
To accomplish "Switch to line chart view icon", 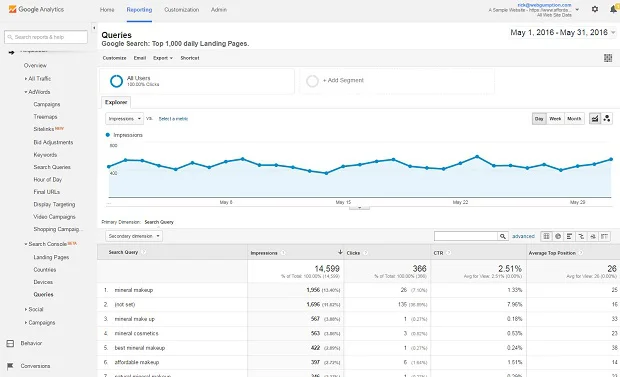I will click(595, 118).
